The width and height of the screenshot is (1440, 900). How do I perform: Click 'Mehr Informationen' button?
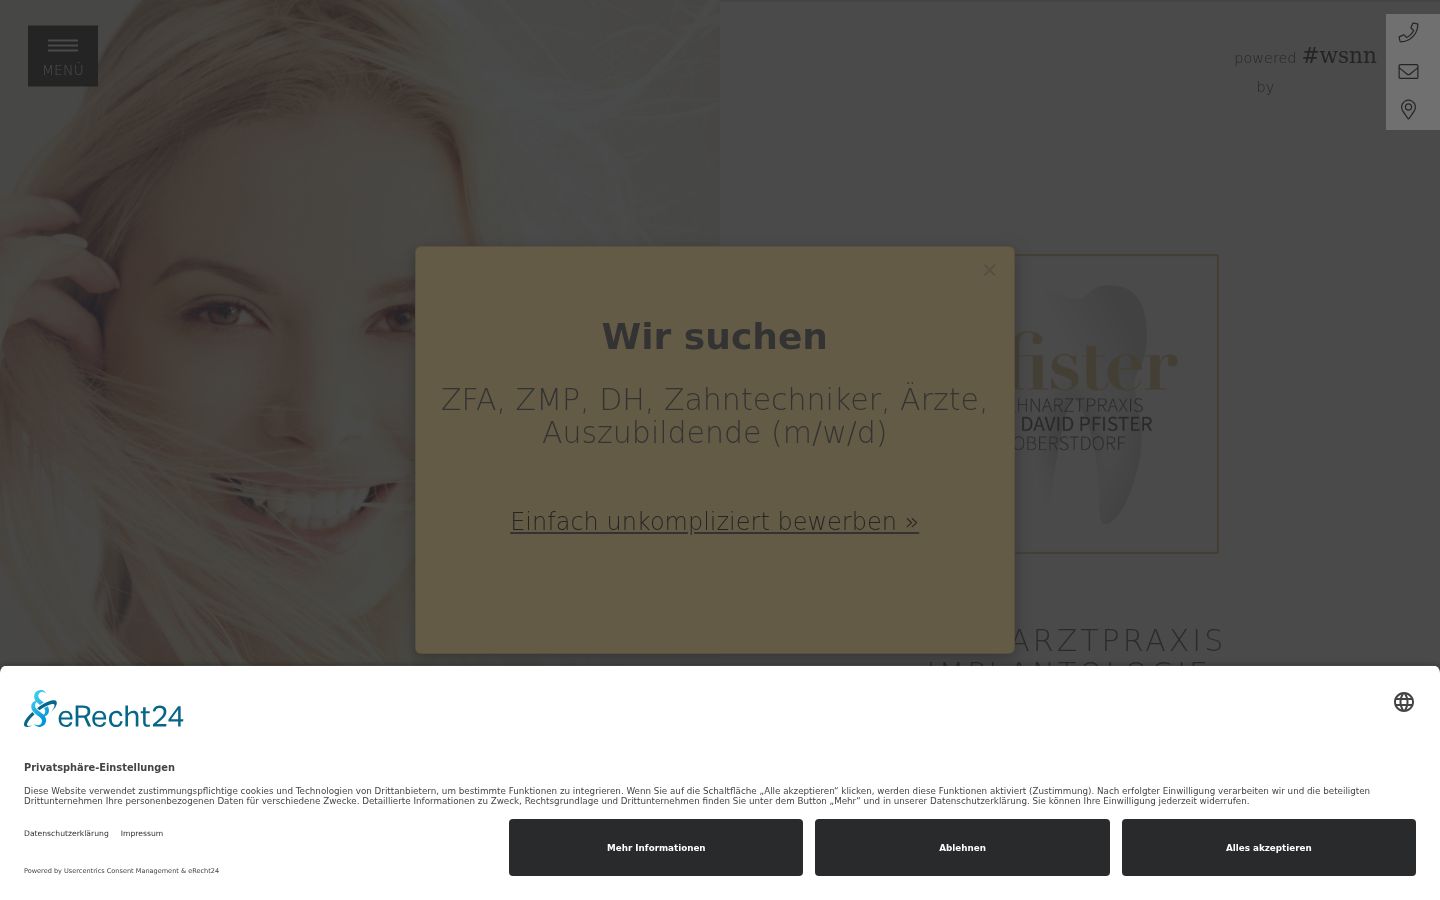point(656,847)
